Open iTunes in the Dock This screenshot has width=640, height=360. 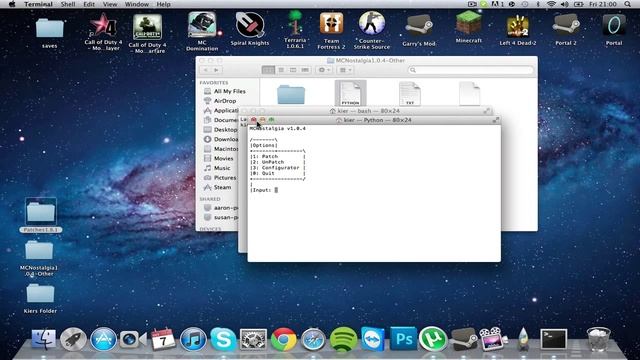click(x=193, y=339)
